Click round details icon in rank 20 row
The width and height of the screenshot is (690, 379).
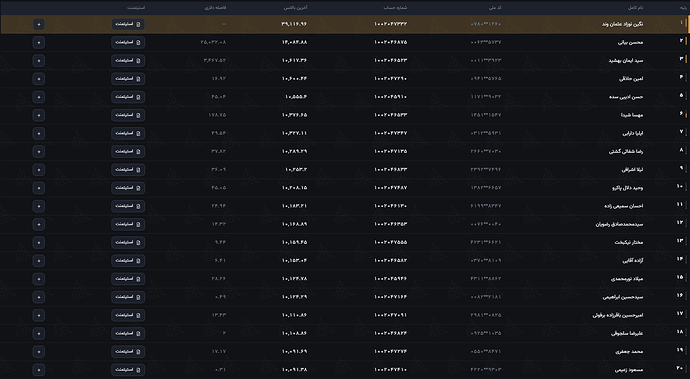[39, 370]
